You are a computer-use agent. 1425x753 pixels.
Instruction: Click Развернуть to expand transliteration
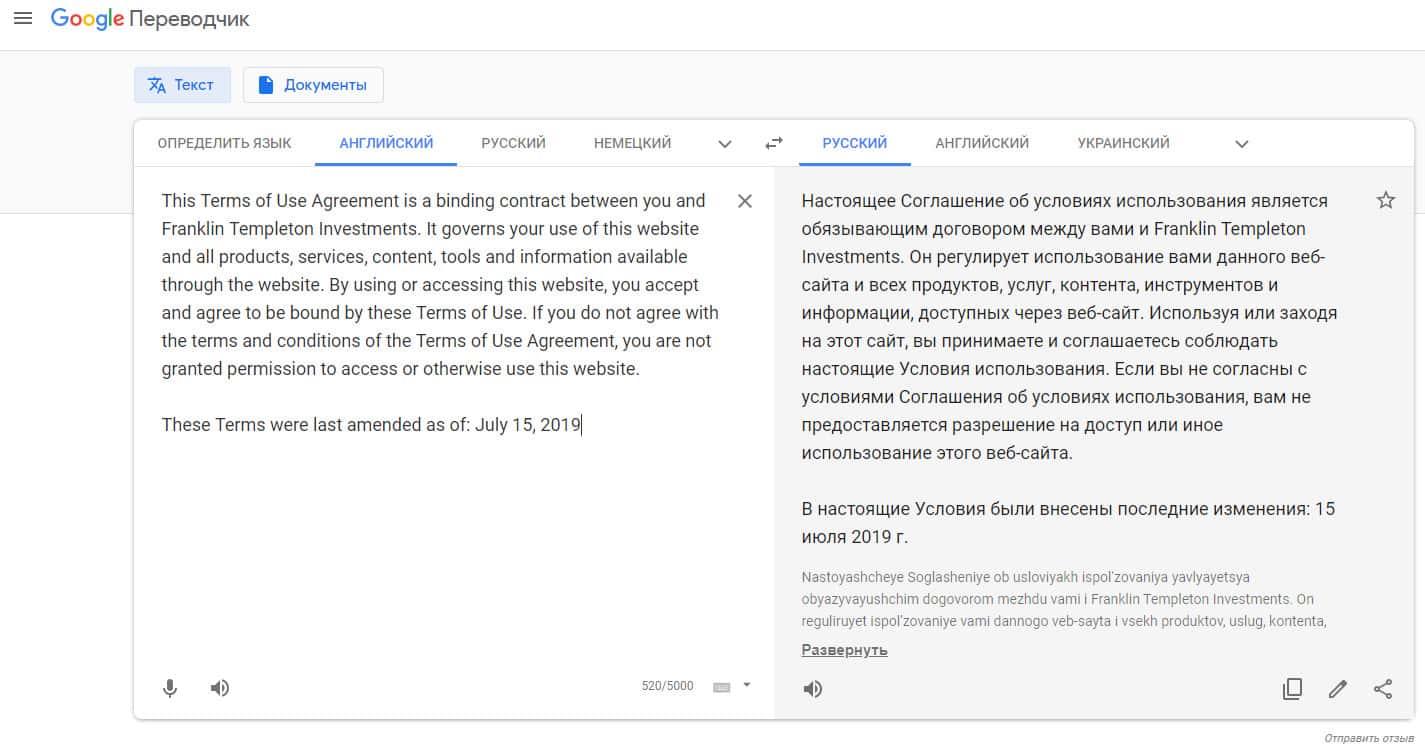[x=844, y=650]
